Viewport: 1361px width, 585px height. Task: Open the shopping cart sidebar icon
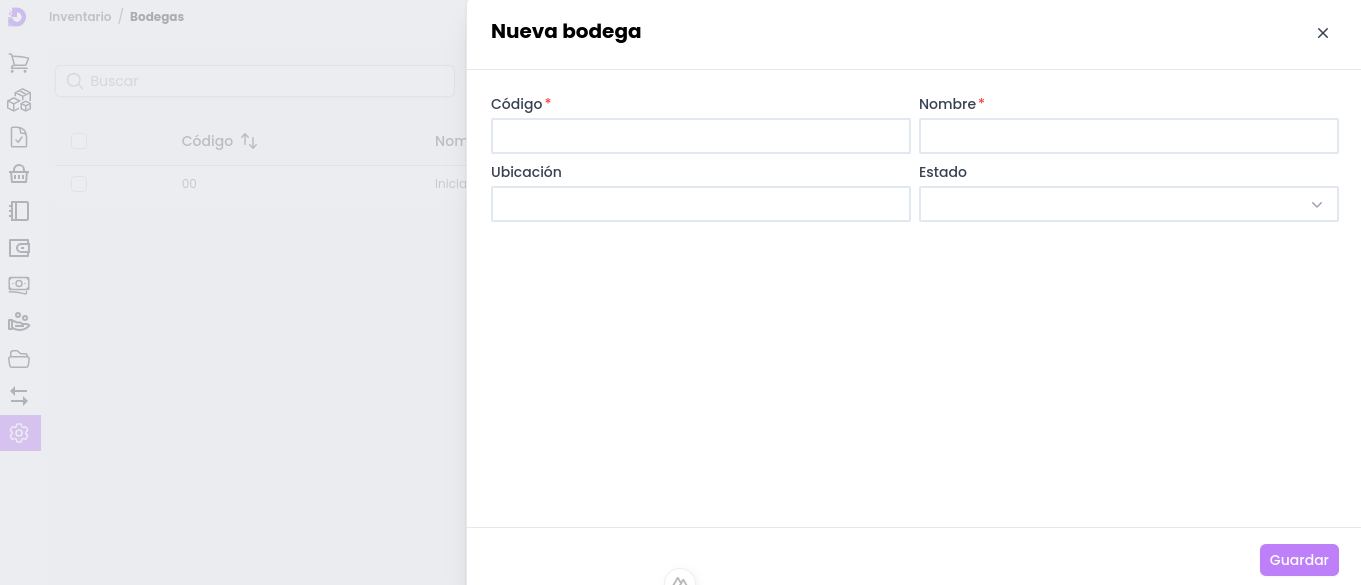point(19,63)
